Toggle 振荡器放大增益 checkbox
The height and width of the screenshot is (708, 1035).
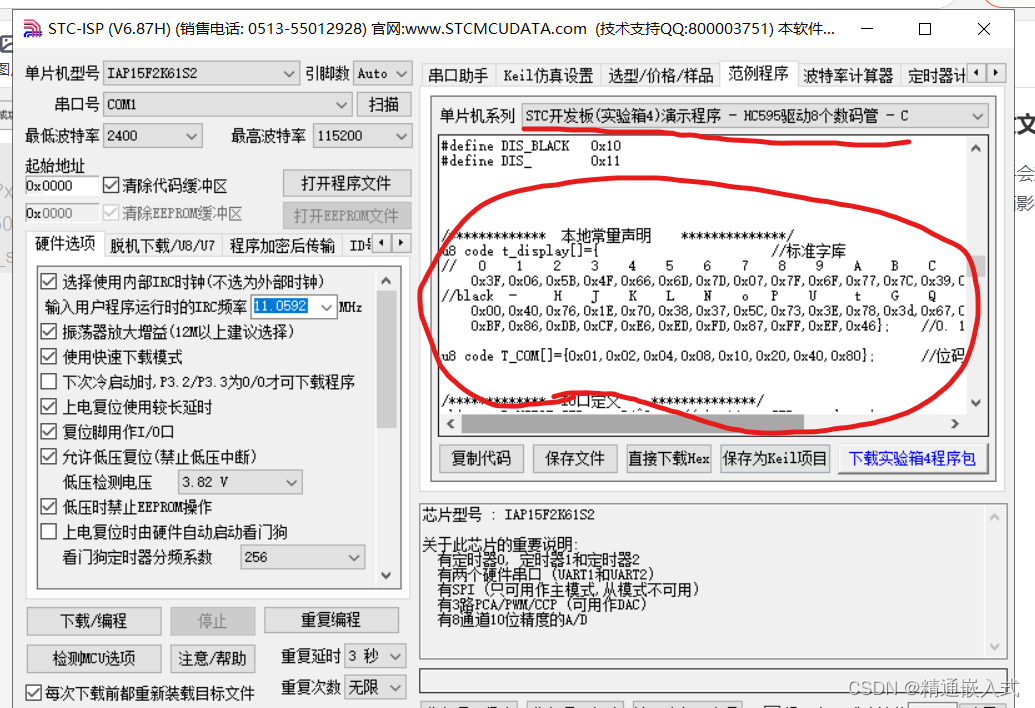tap(48, 331)
